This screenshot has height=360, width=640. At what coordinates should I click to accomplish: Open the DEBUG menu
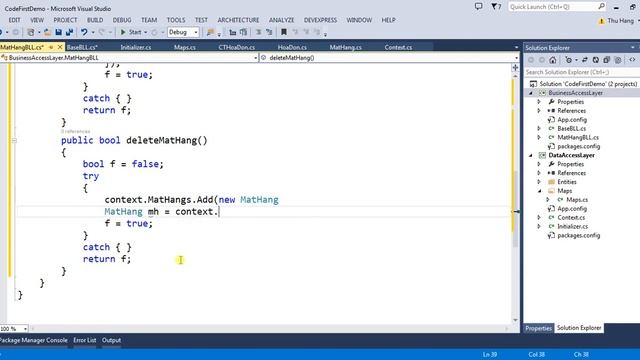click(x=122, y=20)
